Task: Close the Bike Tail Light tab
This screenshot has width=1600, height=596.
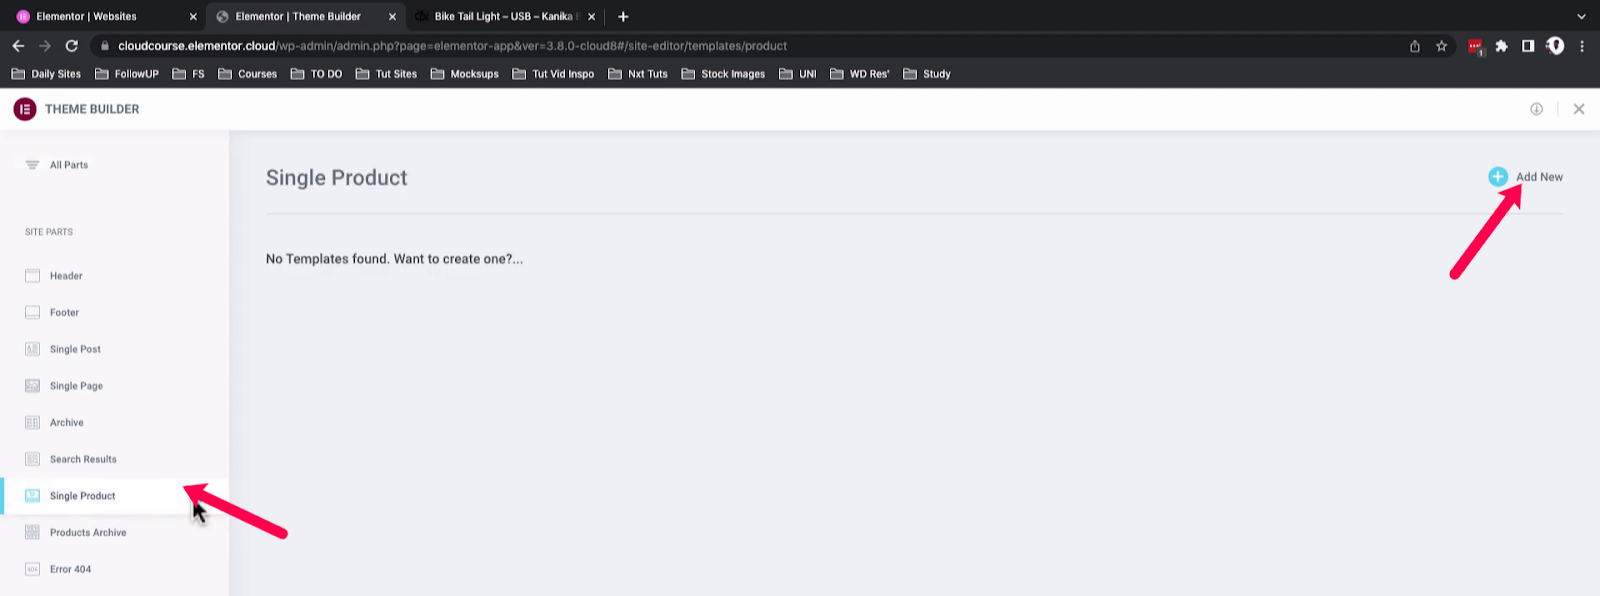Action: 591,17
